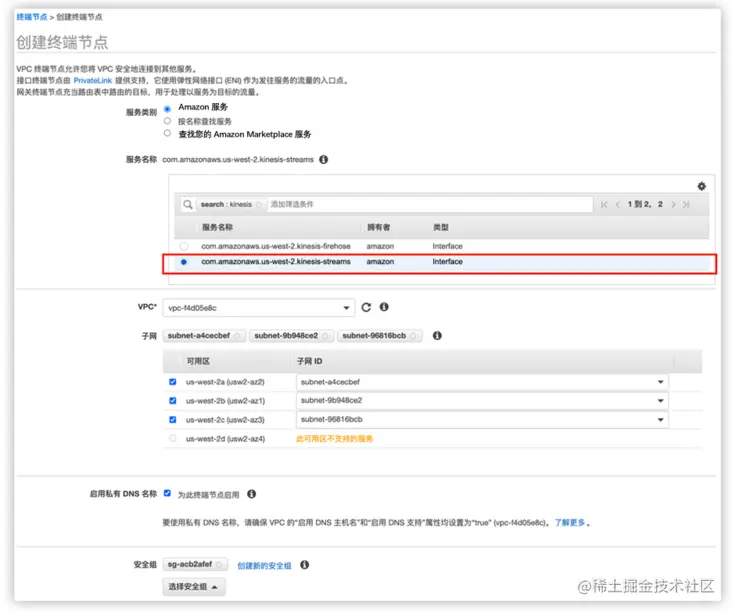Image resolution: width=732 pixels, height=612 pixels.
Task: Click us-west-2b (usw2-az1) zone label
Action: click(x=225, y=401)
